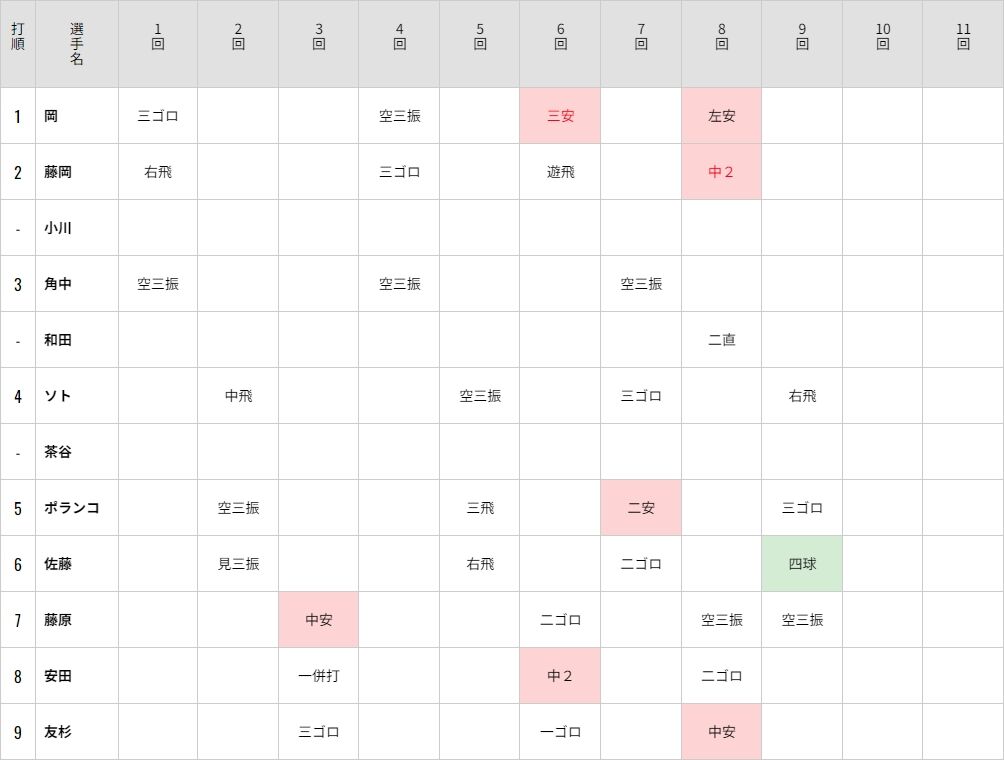Image resolution: width=1004 pixels, height=760 pixels.
Task: Click the 選手名 column header
Action: [x=77, y=44]
